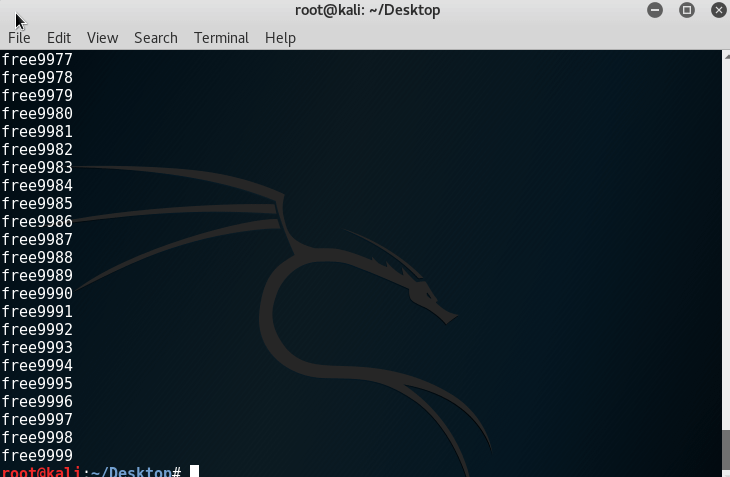Click the output line free9990
This screenshot has width=730, height=477.
point(37,293)
